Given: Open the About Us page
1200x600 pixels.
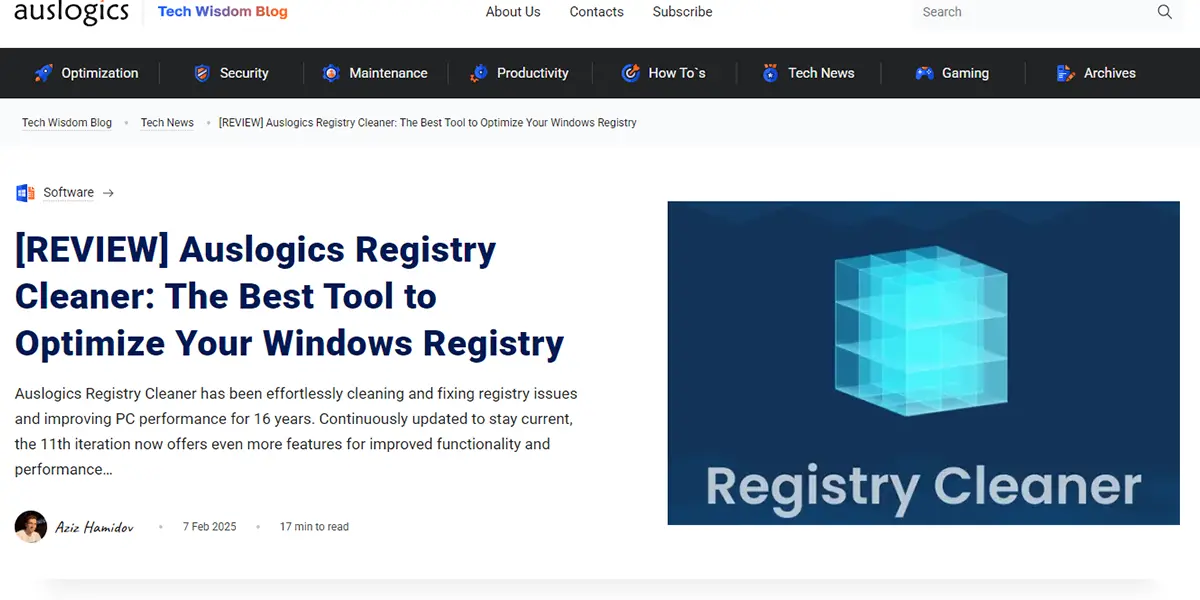Looking at the screenshot, I should [513, 12].
